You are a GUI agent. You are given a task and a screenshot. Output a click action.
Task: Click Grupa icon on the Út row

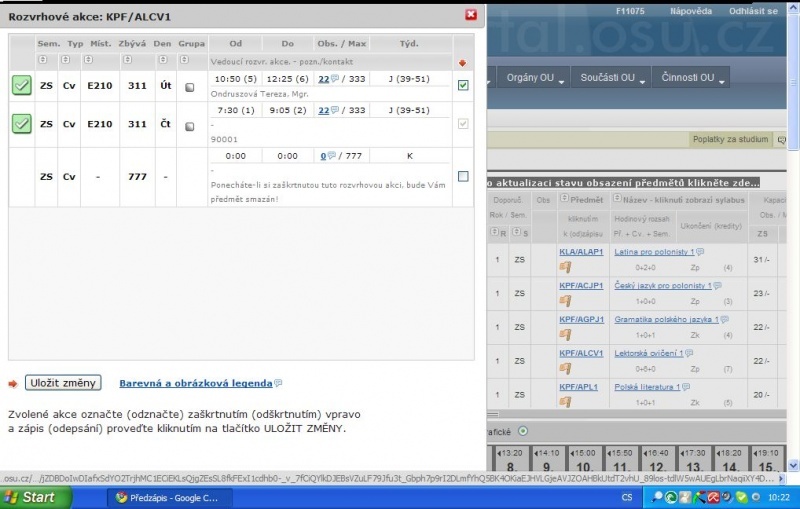(x=190, y=87)
